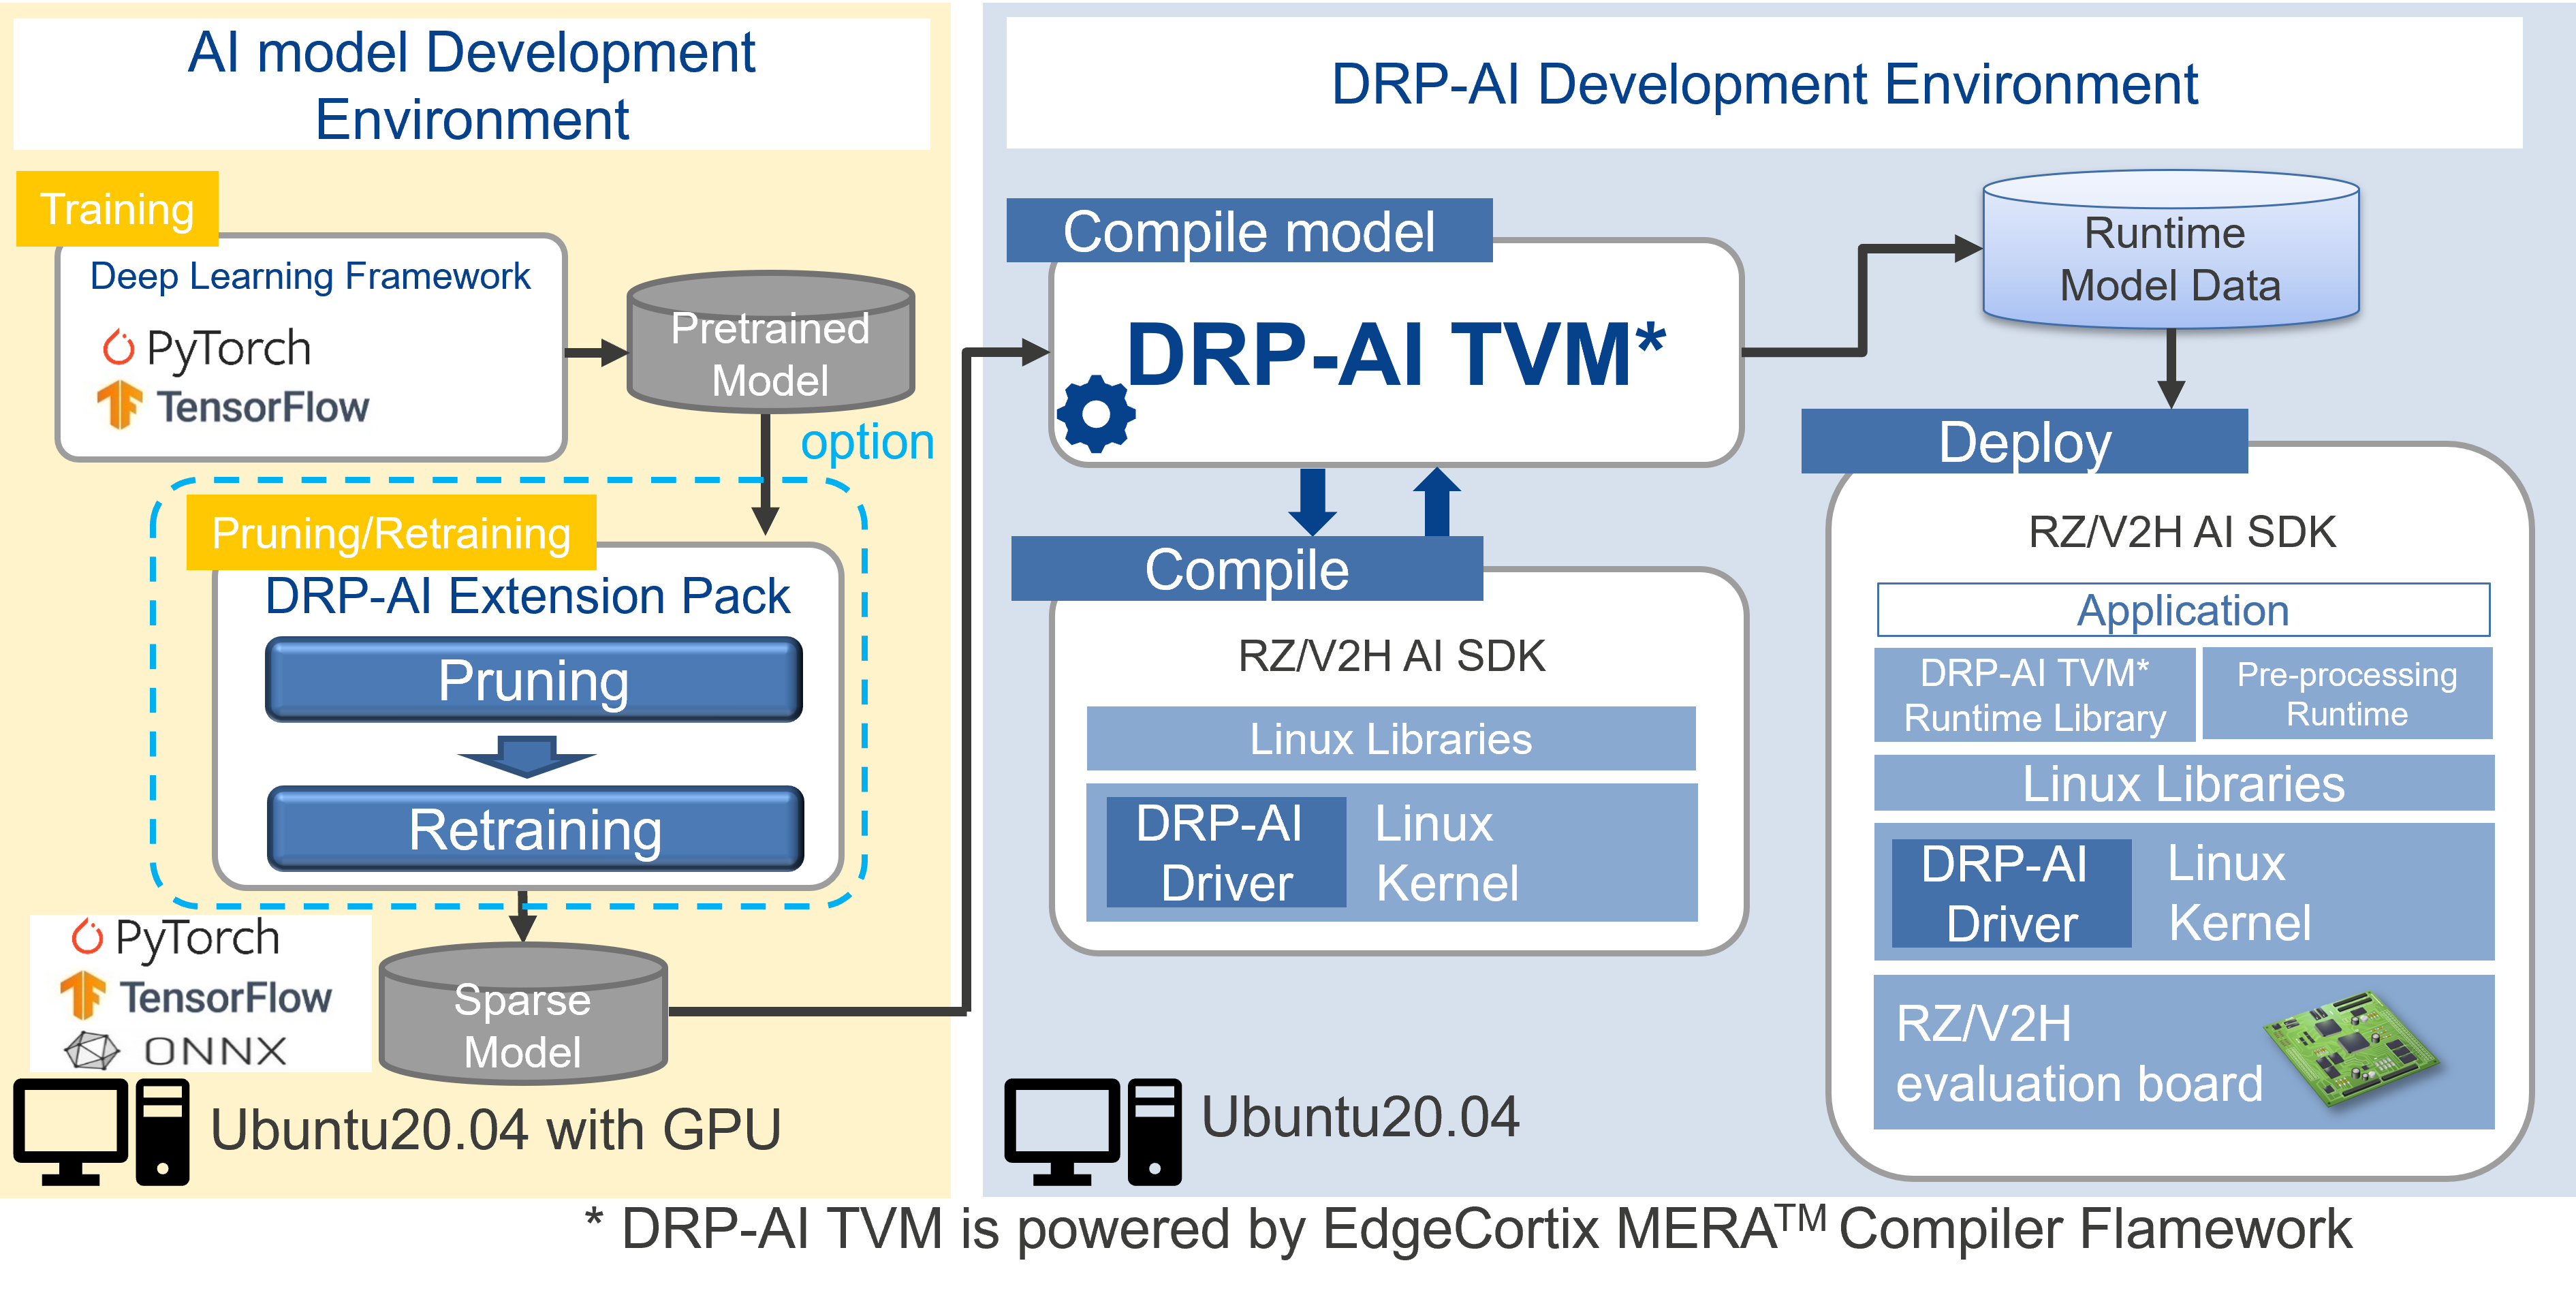Image resolution: width=2576 pixels, height=1295 pixels.
Task: Click the blue Pruning button
Action: click(533, 680)
